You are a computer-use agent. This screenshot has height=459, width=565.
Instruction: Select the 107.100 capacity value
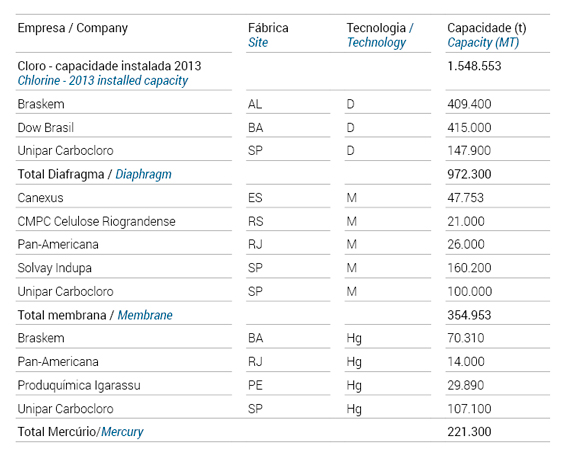pos(469,409)
